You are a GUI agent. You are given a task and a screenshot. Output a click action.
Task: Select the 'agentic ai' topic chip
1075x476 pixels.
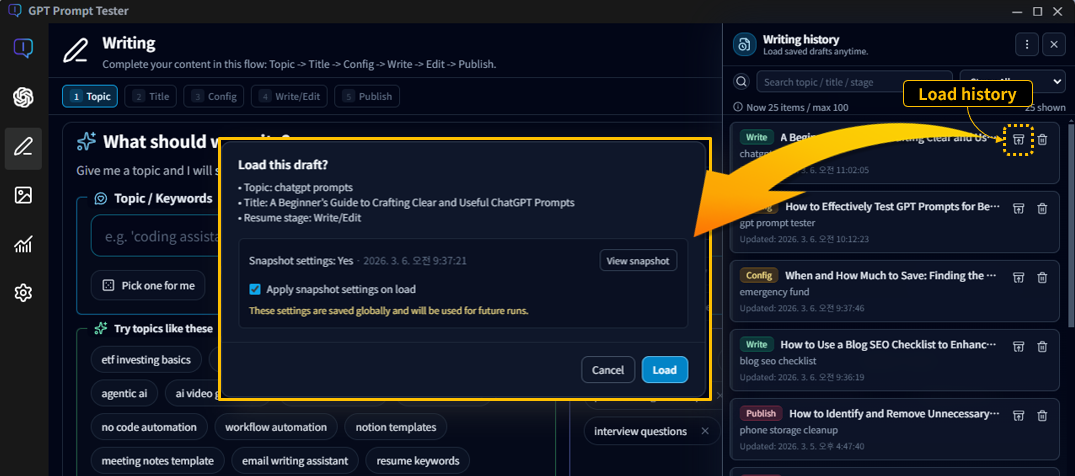(x=124, y=394)
